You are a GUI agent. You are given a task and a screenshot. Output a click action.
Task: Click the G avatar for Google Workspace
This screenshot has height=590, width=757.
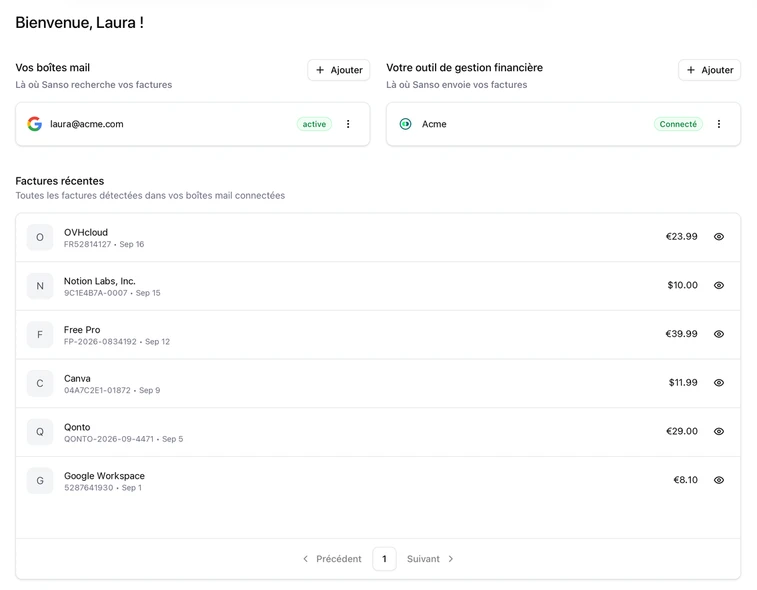tap(40, 481)
